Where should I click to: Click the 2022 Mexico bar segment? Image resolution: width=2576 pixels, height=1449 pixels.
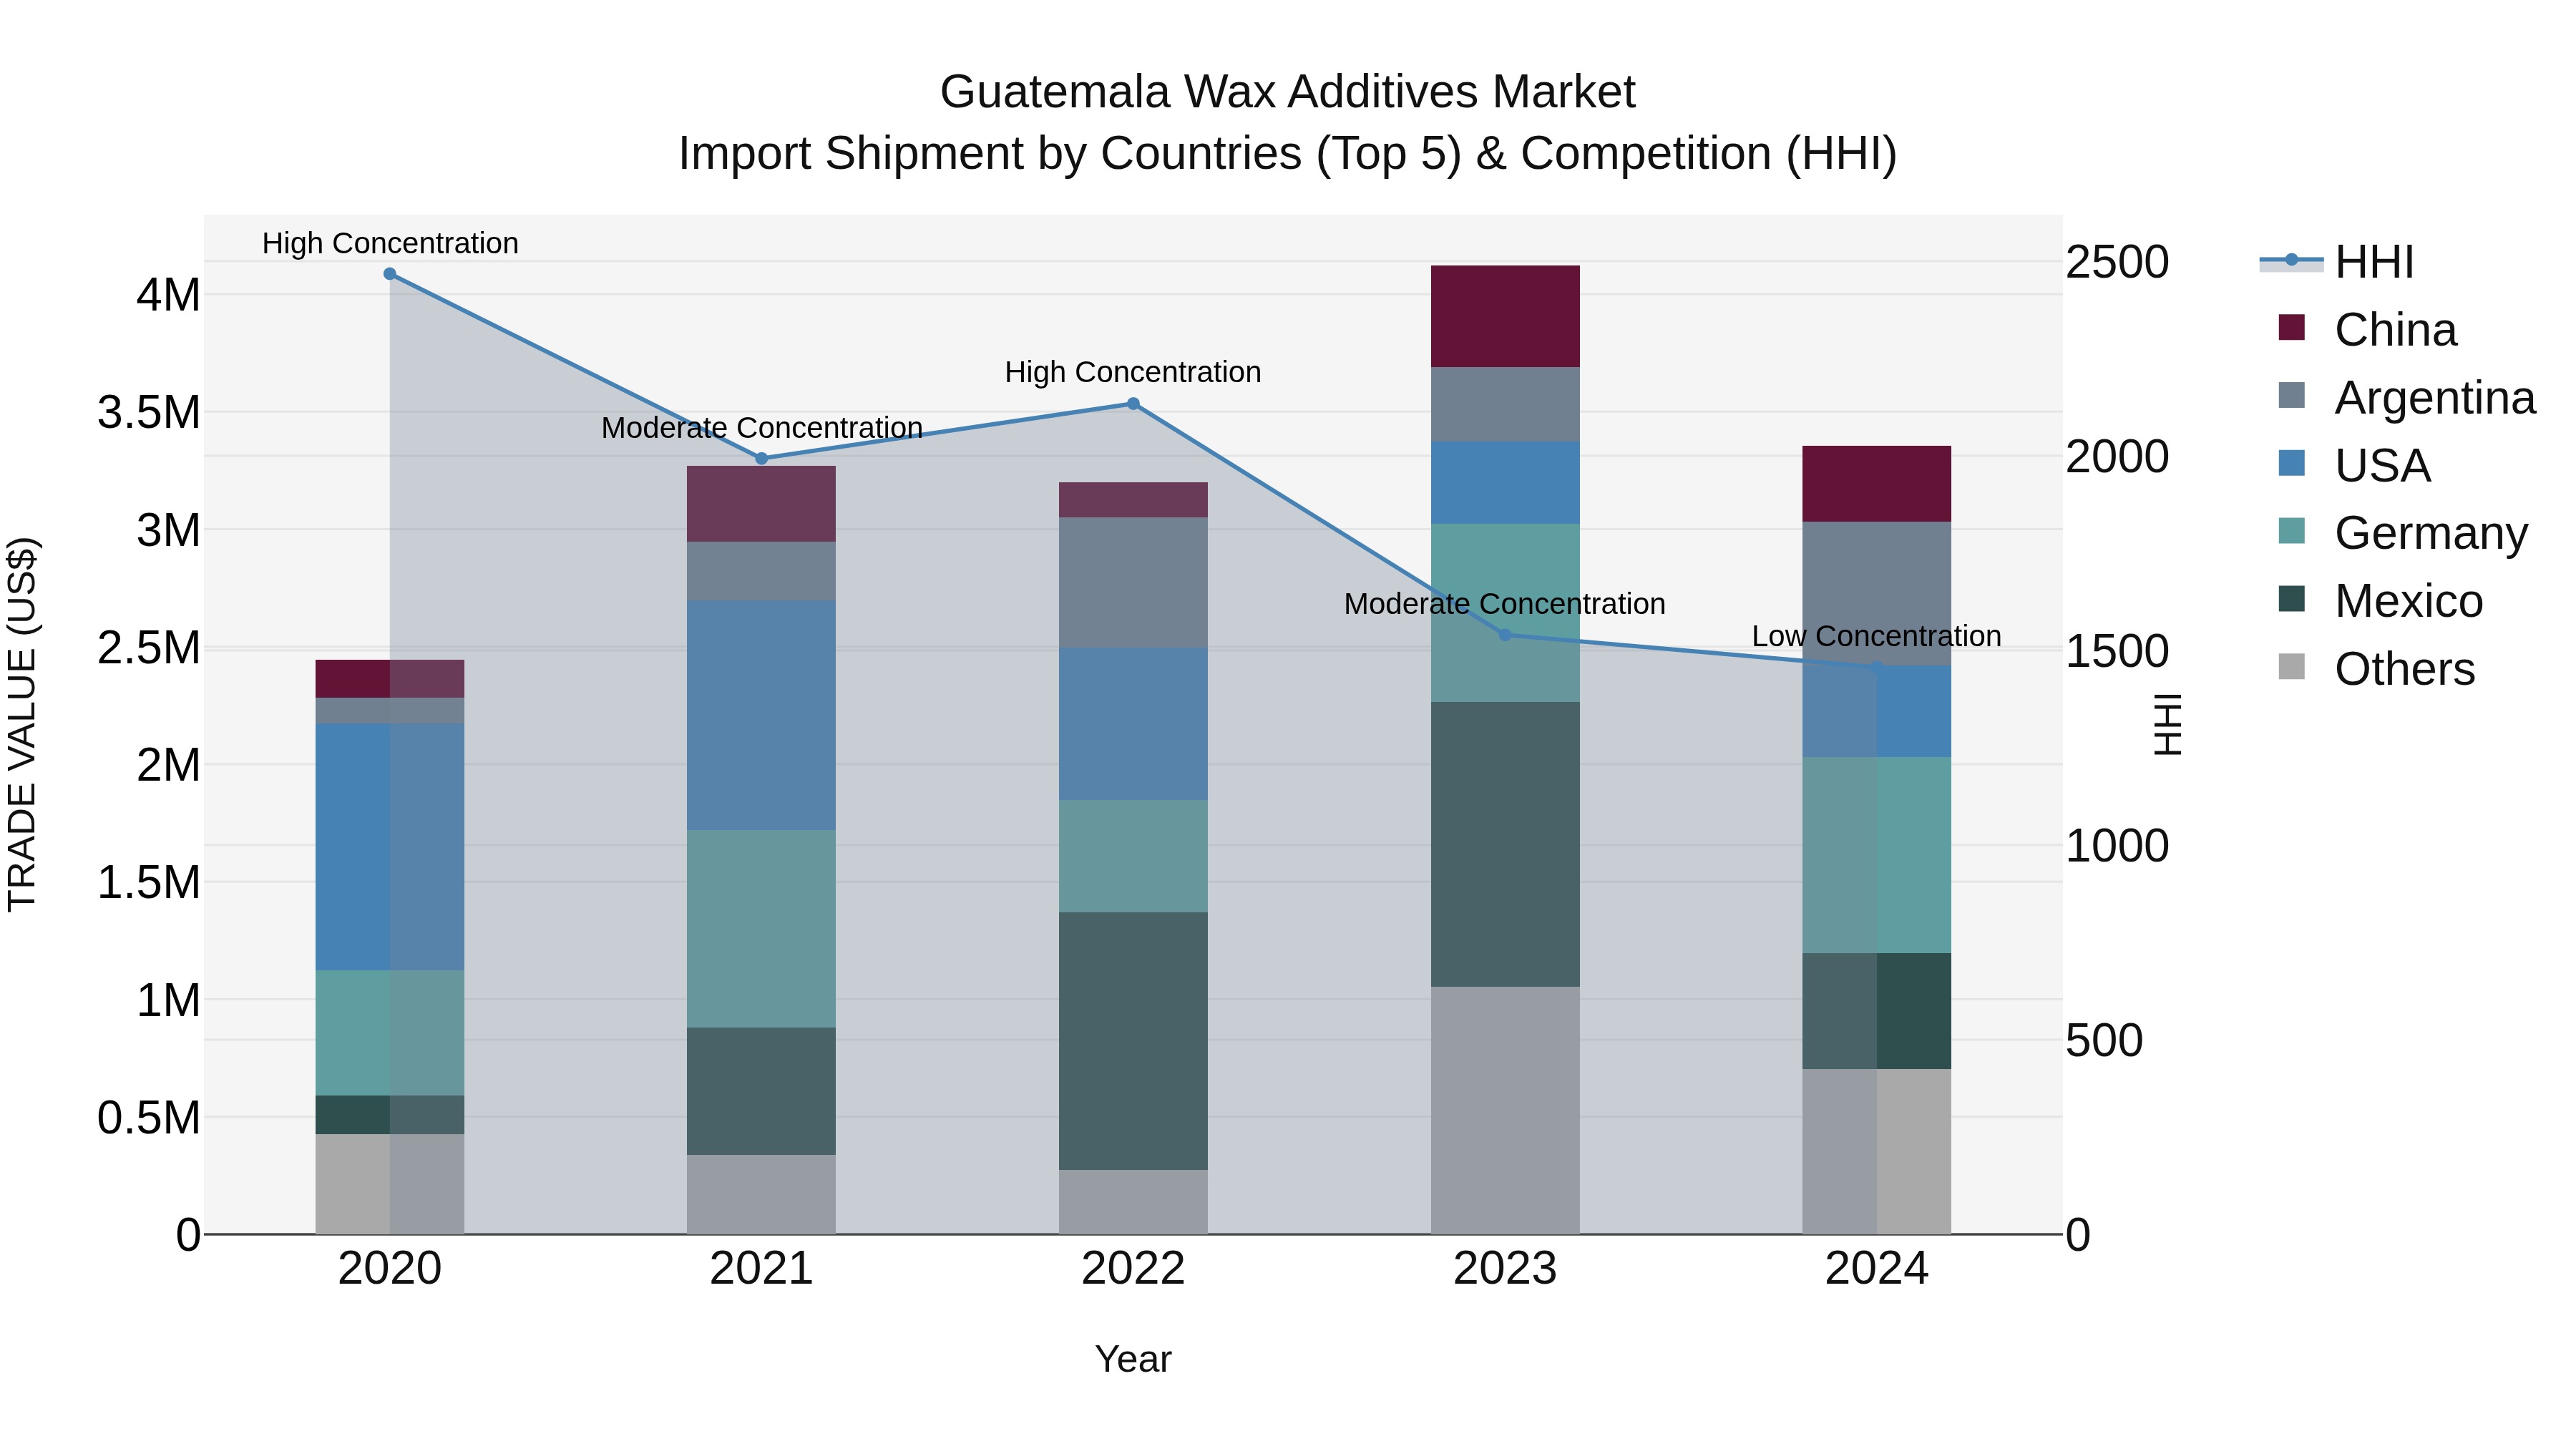pos(1133,1041)
